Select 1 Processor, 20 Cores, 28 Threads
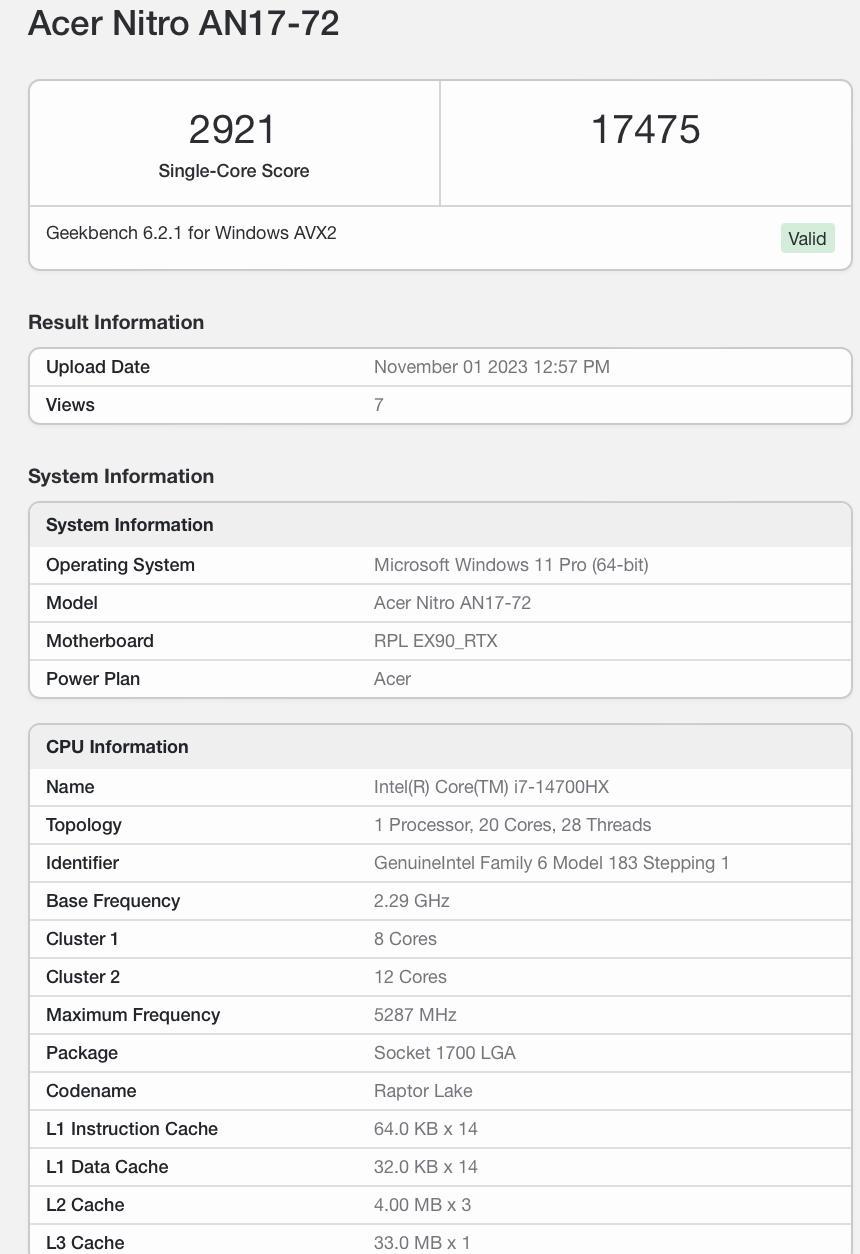860x1254 pixels. click(x=512, y=825)
